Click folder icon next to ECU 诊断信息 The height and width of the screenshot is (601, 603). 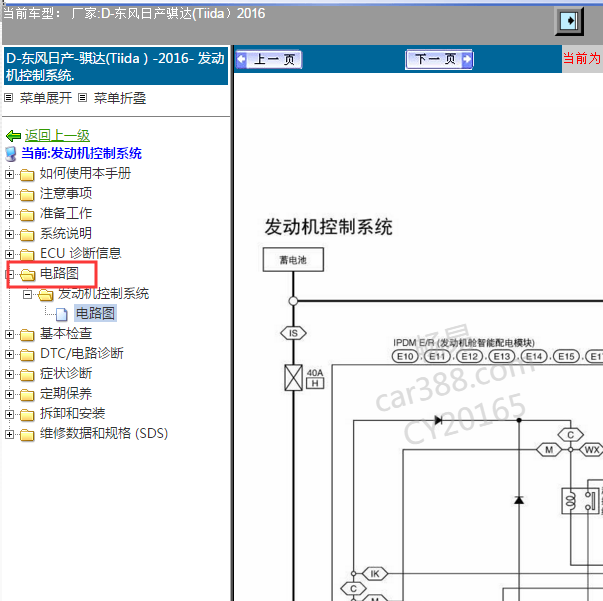(27, 255)
